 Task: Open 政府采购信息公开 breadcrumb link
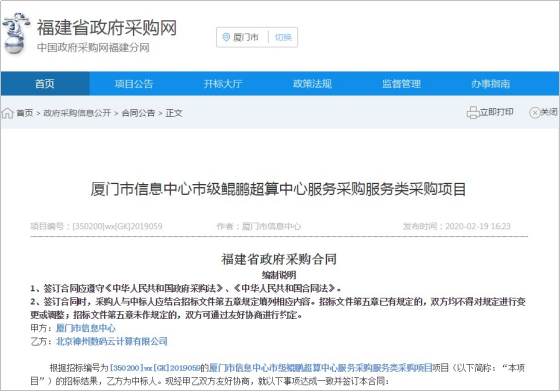77,113
